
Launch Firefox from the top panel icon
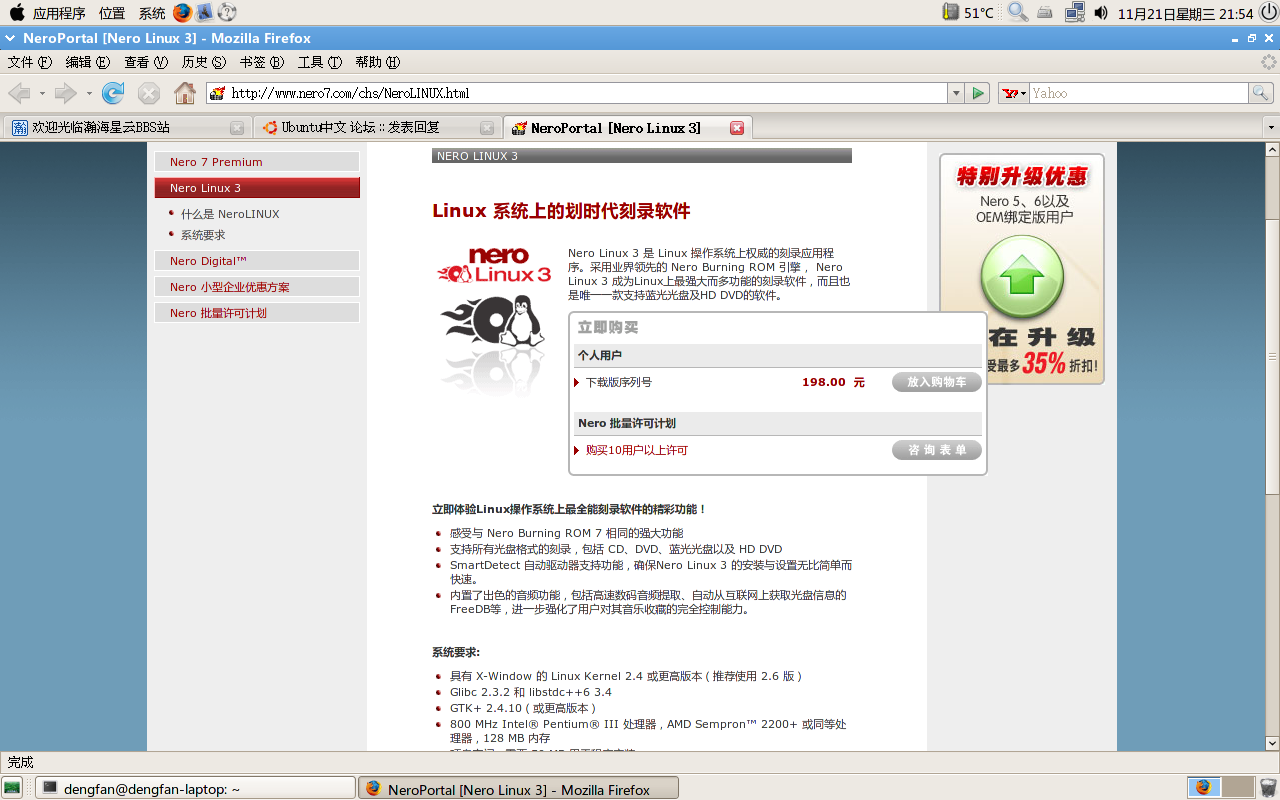(x=182, y=13)
